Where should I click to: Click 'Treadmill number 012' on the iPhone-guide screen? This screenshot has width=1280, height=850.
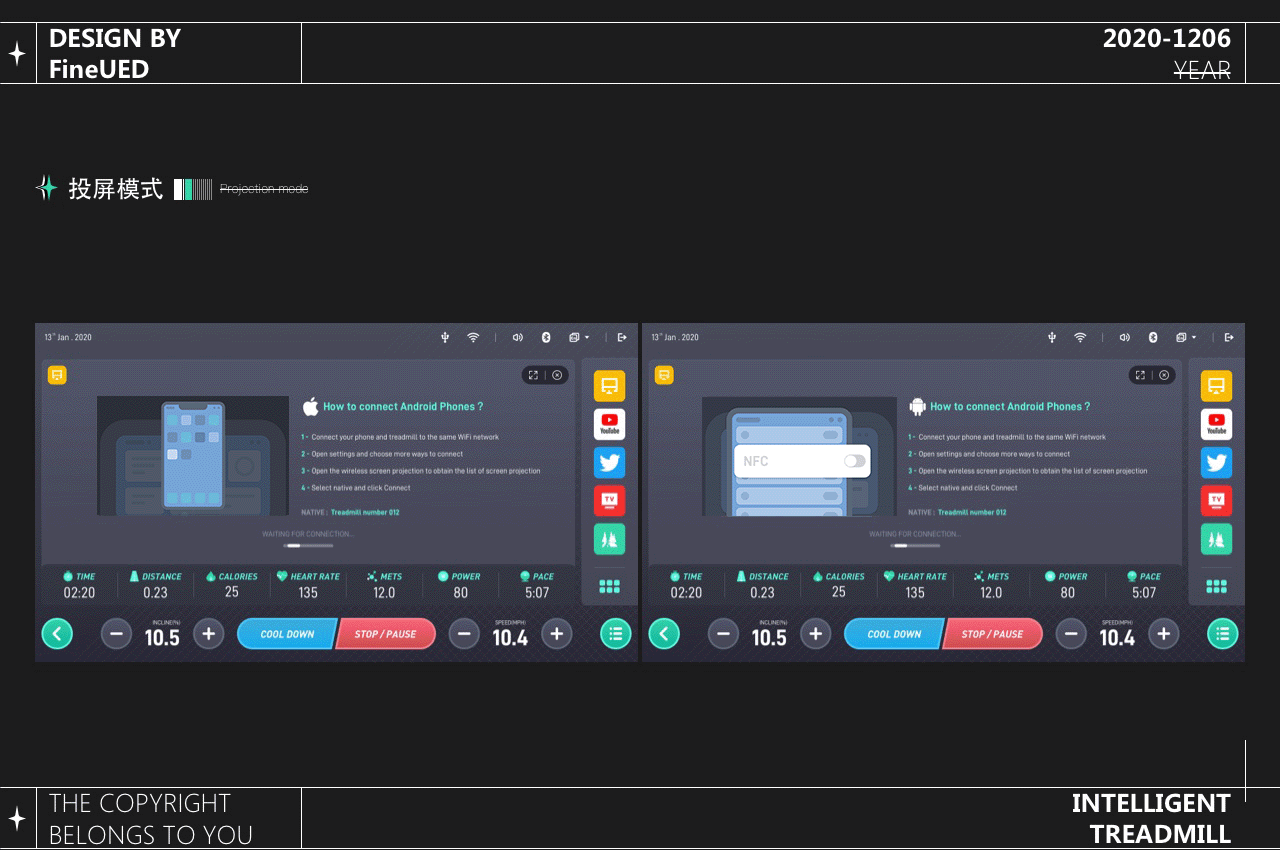365,512
